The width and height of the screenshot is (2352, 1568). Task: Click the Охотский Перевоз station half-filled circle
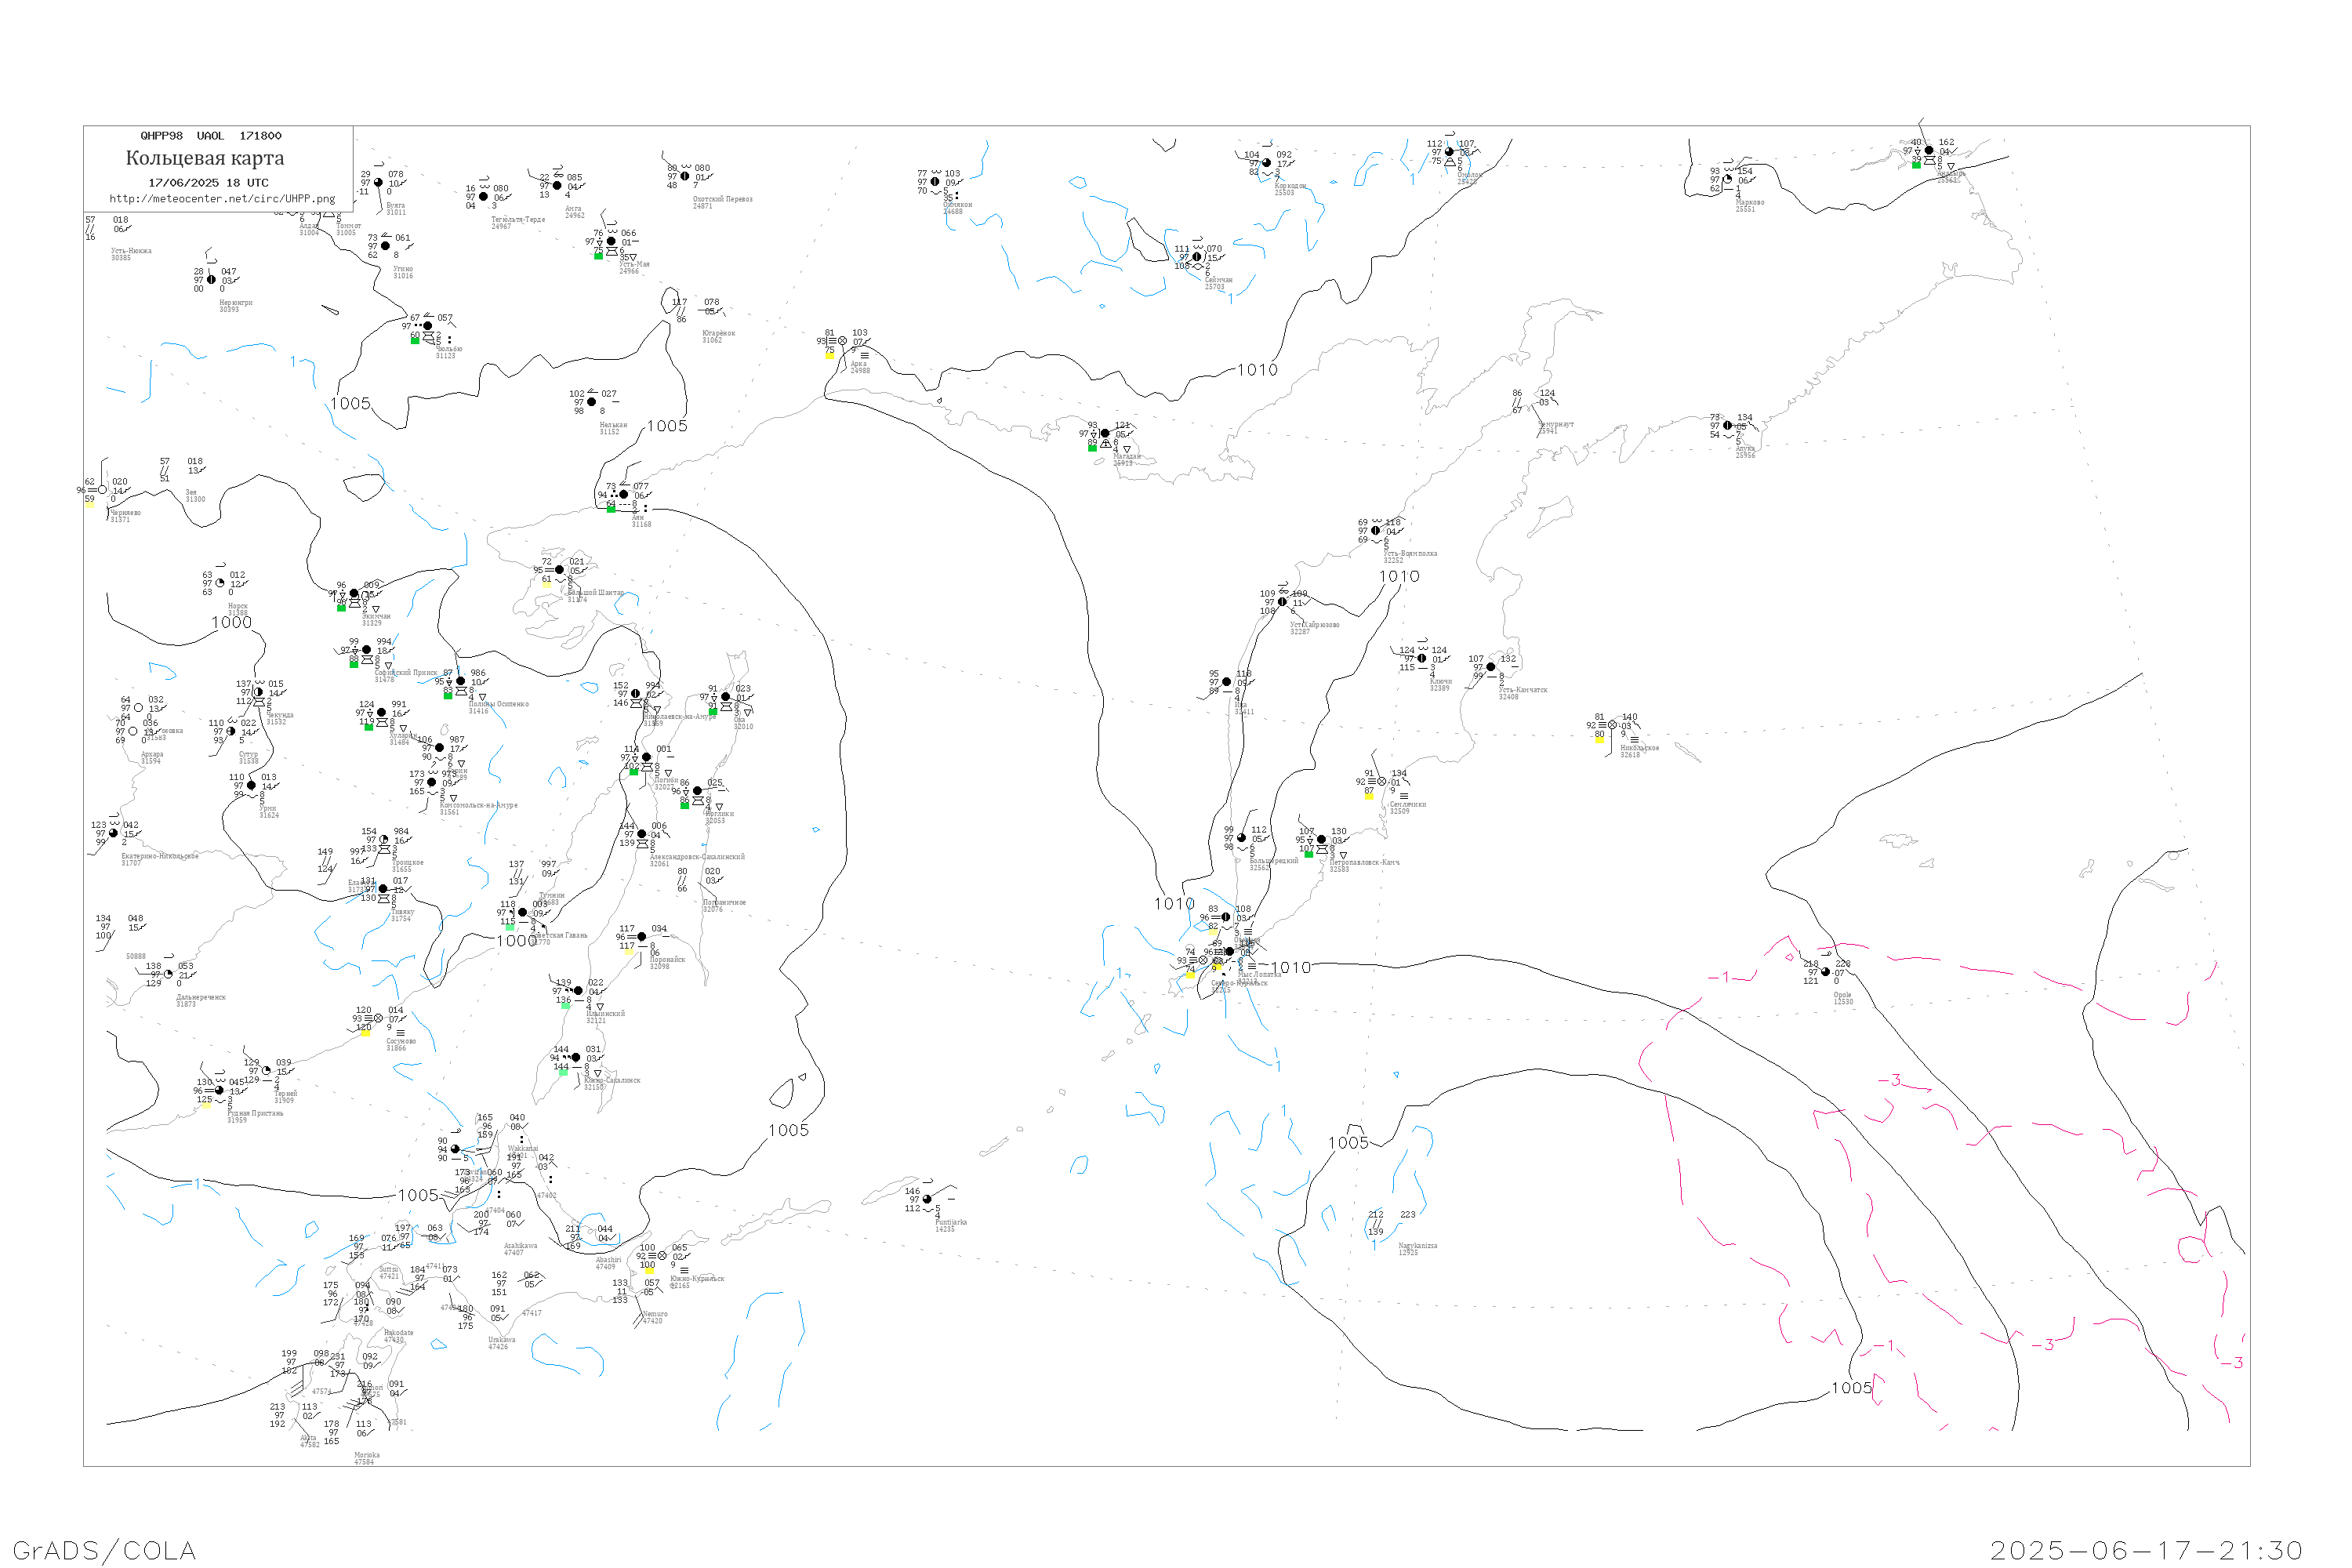(x=685, y=177)
